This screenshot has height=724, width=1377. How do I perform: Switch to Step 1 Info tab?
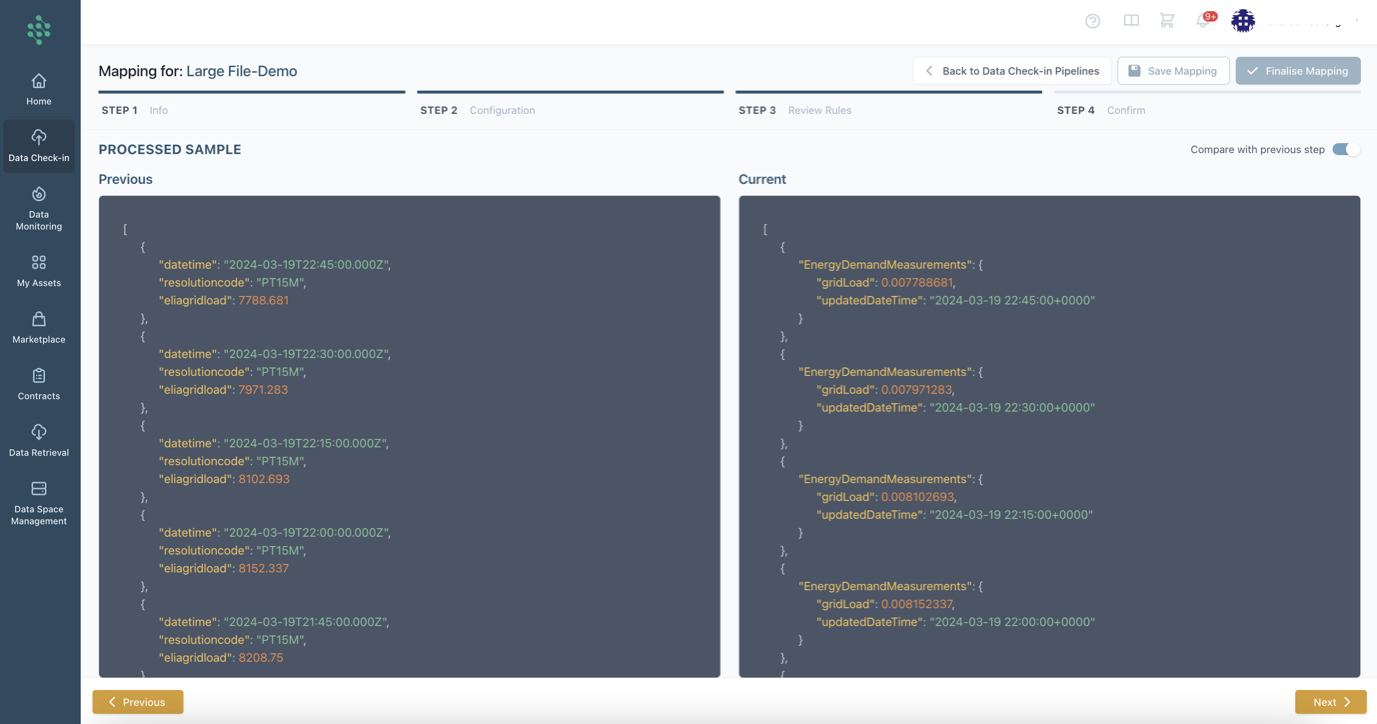click(x=135, y=110)
